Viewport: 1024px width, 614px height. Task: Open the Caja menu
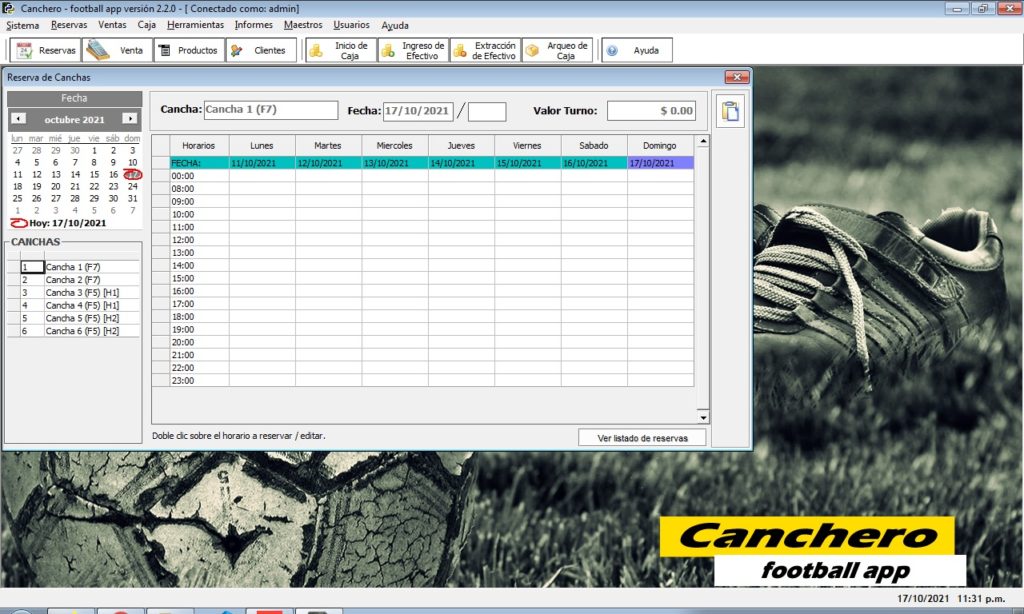tap(146, 25)
